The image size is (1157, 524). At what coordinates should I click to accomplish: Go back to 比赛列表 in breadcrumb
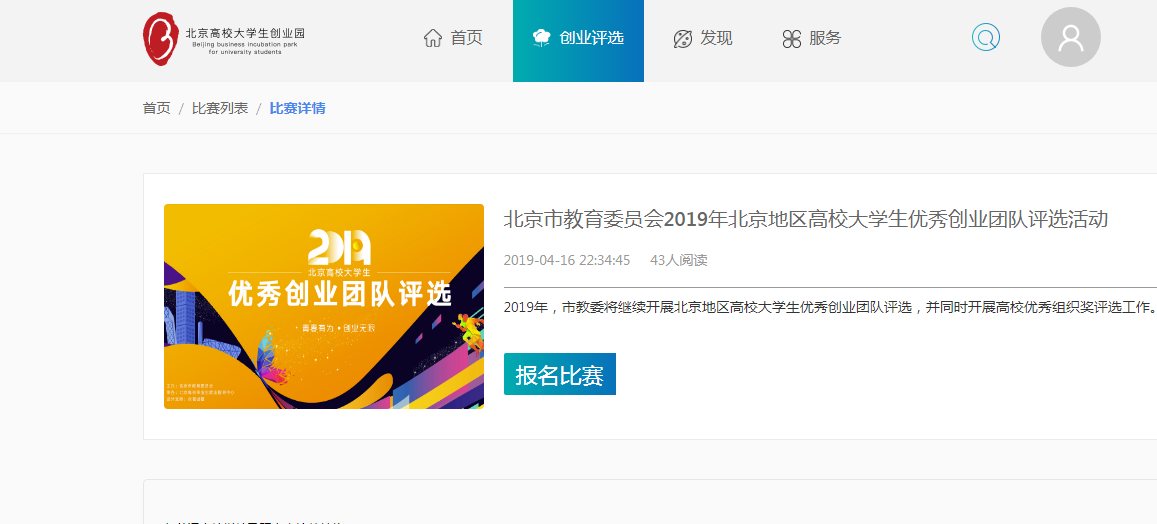(x=220, y=108)
